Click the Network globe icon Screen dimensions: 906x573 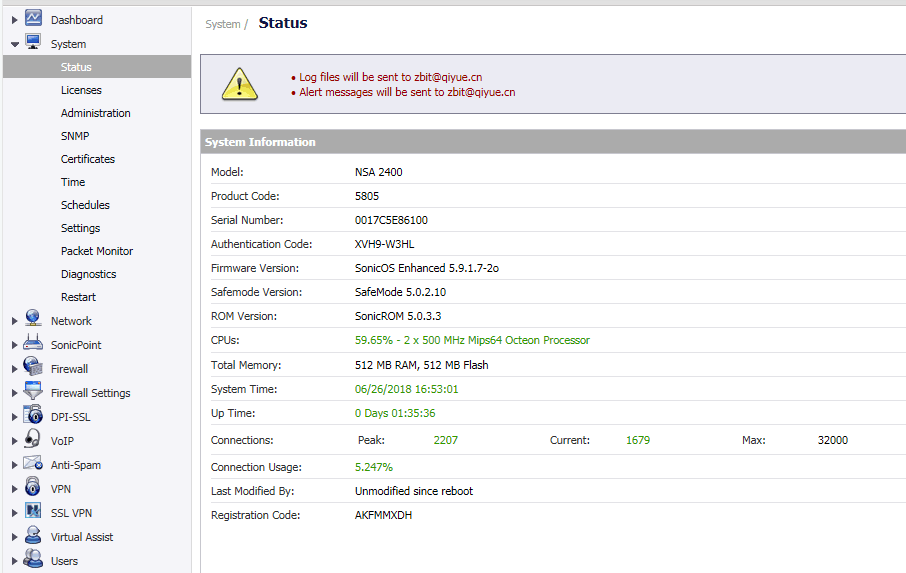coord(33,319)
